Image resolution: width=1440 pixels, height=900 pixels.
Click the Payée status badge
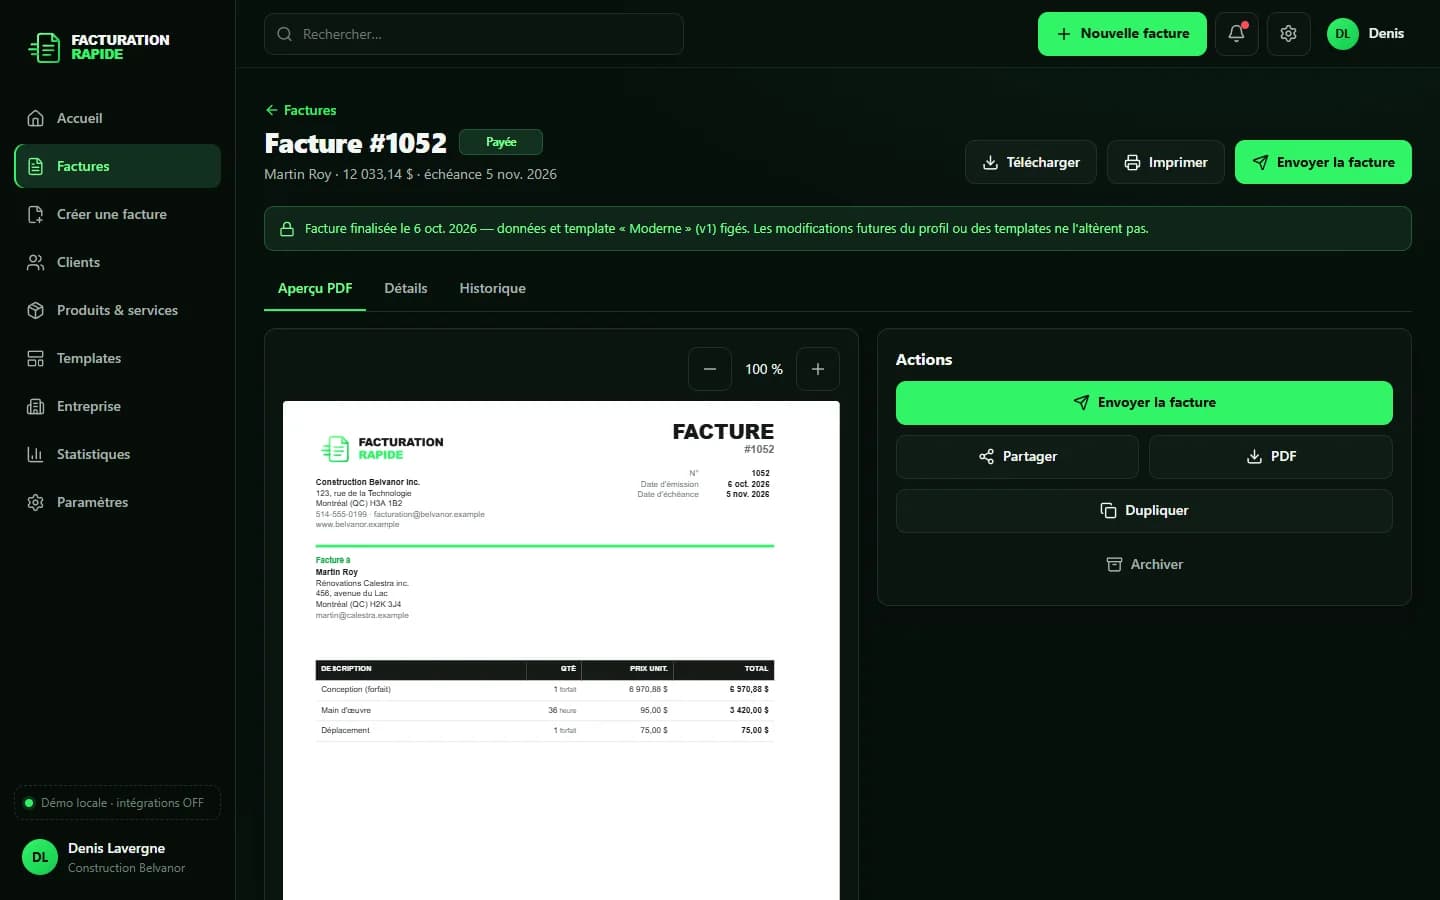pyautogui.click(x=501, y=142)
